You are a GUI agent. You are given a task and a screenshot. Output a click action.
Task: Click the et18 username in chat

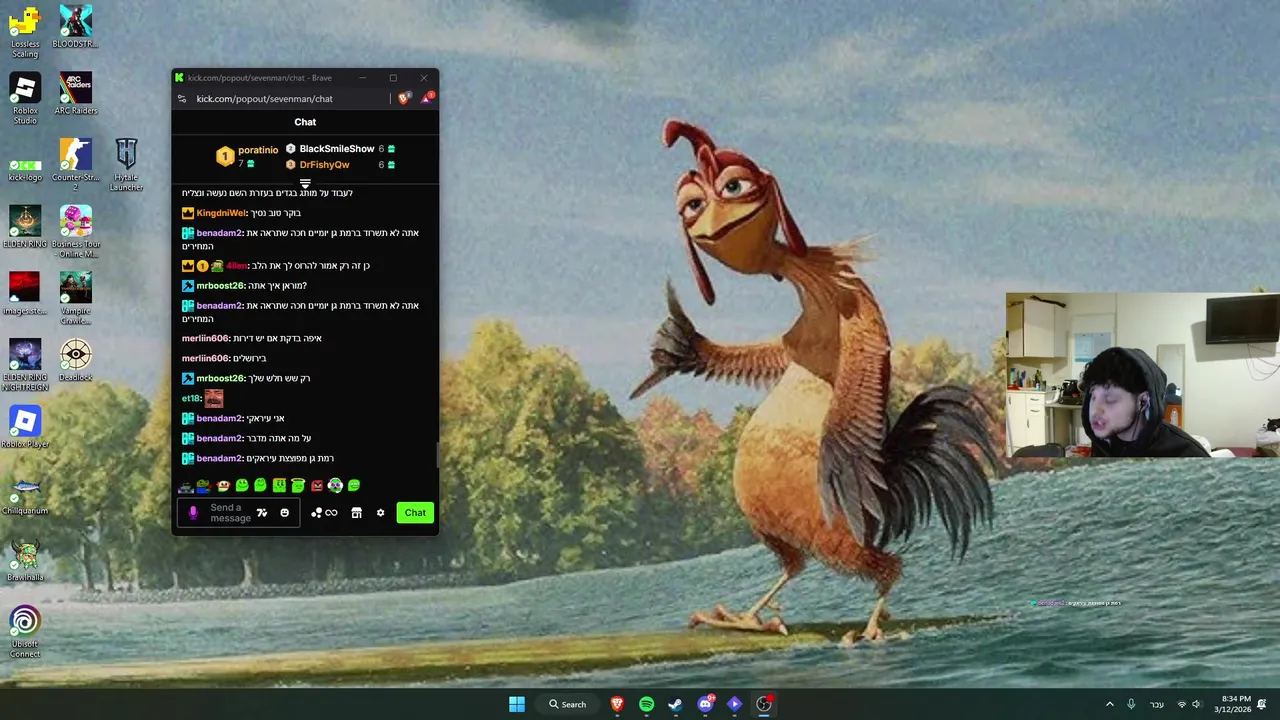[191, 398]
